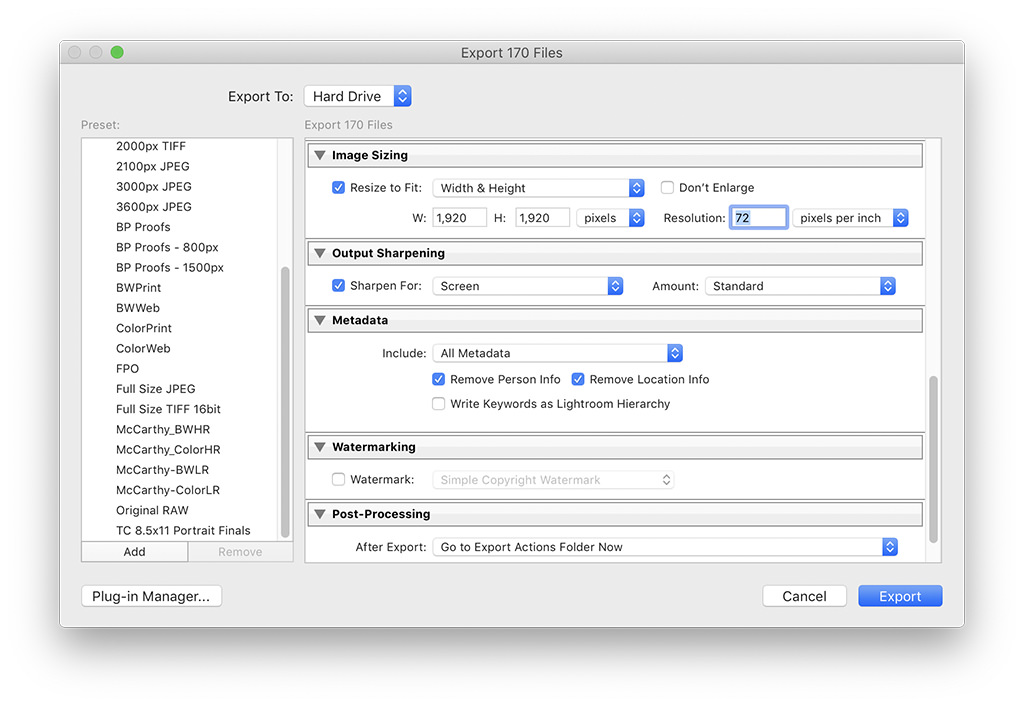Collapse the Metadata section
Screen dimensions: 1024x706
(320, 321)
